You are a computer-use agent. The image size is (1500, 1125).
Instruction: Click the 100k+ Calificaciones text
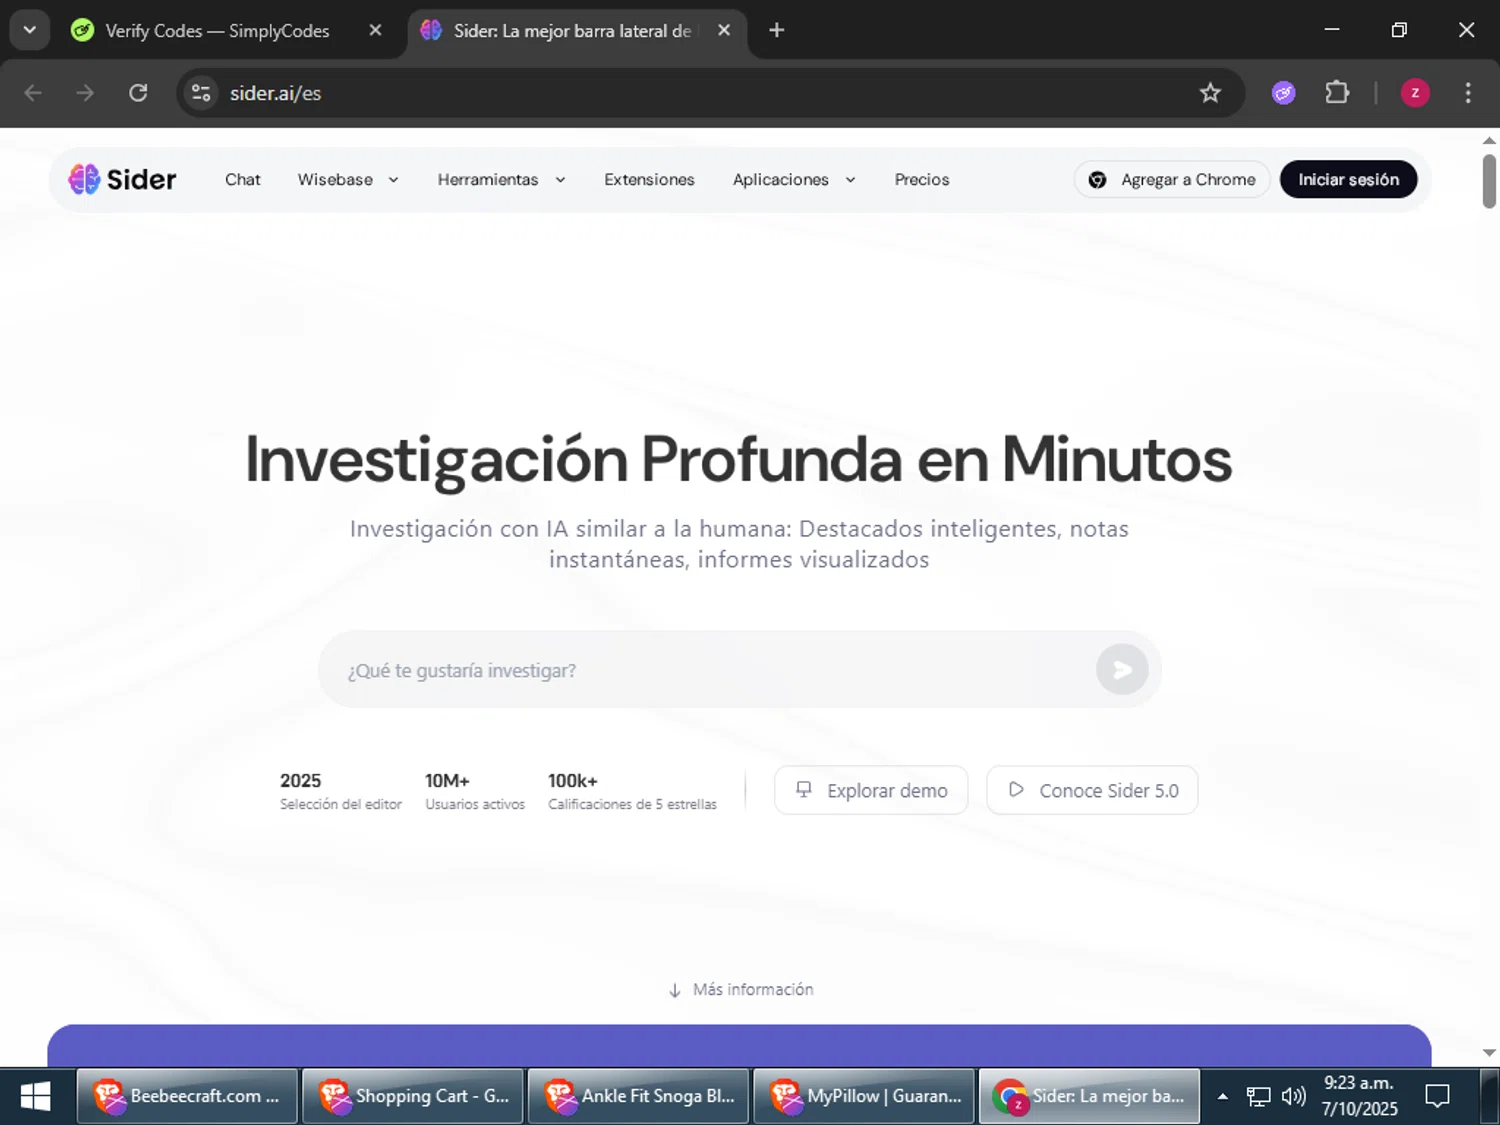pyautogui.click(x=632, y=791)
